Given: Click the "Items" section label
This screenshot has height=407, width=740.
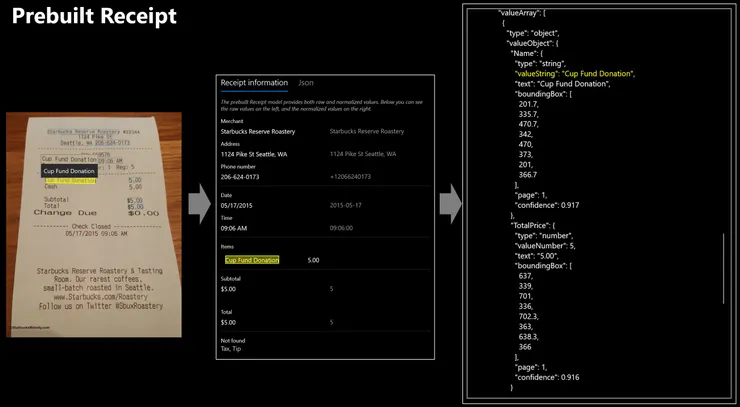Looking at the screenshot, I should pyautogui.click(x=227, y=246).
